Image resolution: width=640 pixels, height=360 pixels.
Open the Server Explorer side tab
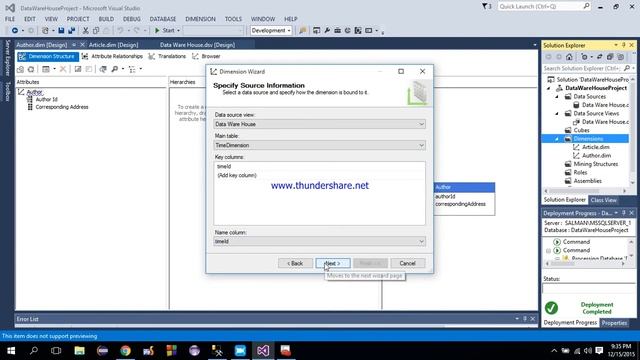point(7,58)
